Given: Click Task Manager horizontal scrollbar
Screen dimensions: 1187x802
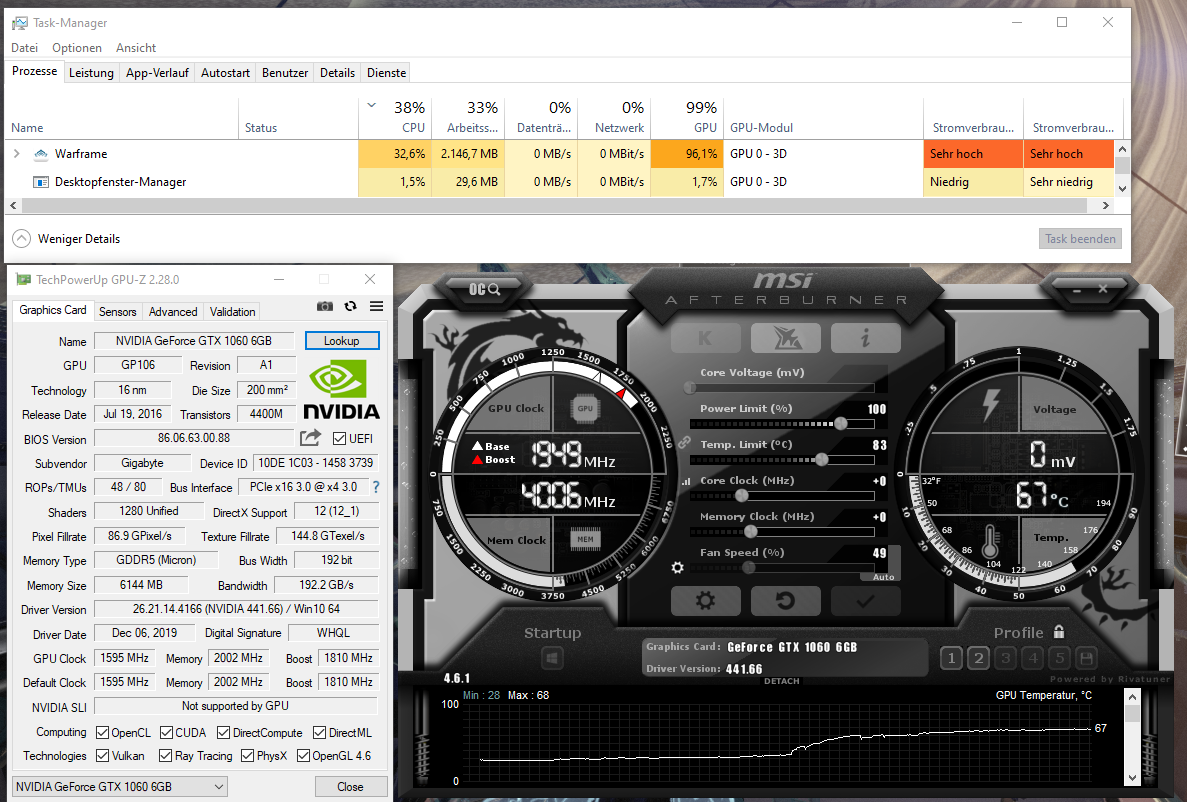Looking at the screenshot, I should (x=555, y=205).
